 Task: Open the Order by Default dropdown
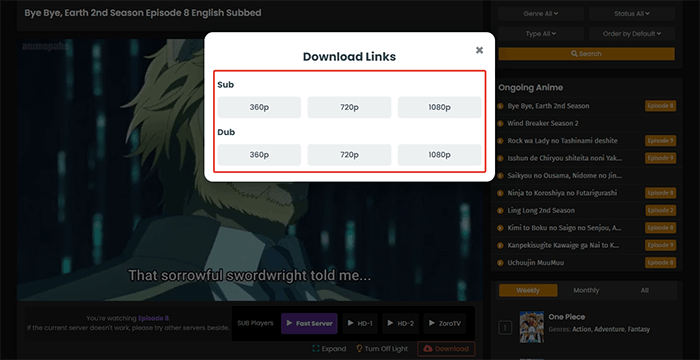tap(632, 33)
